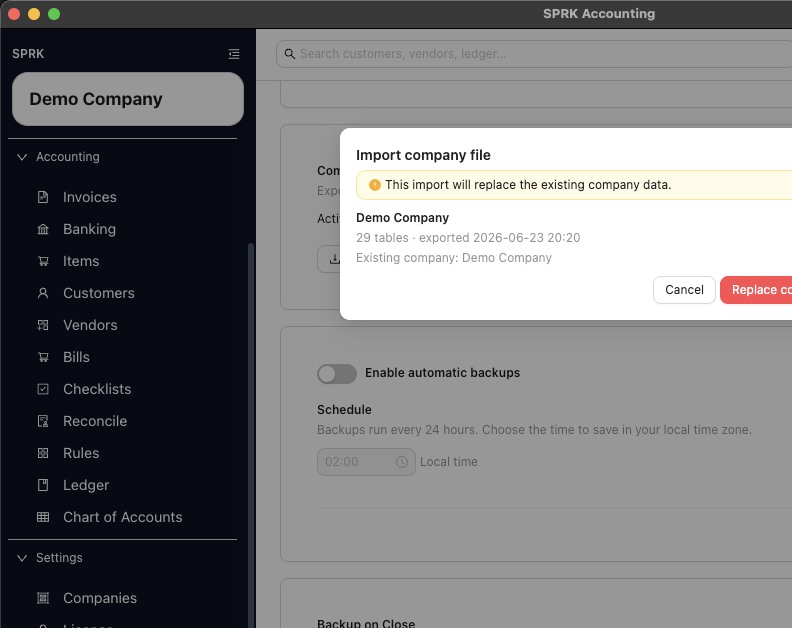Click the Demo Company switcher button
Screen dimensions: 792x628
click(x=128, y=99)
